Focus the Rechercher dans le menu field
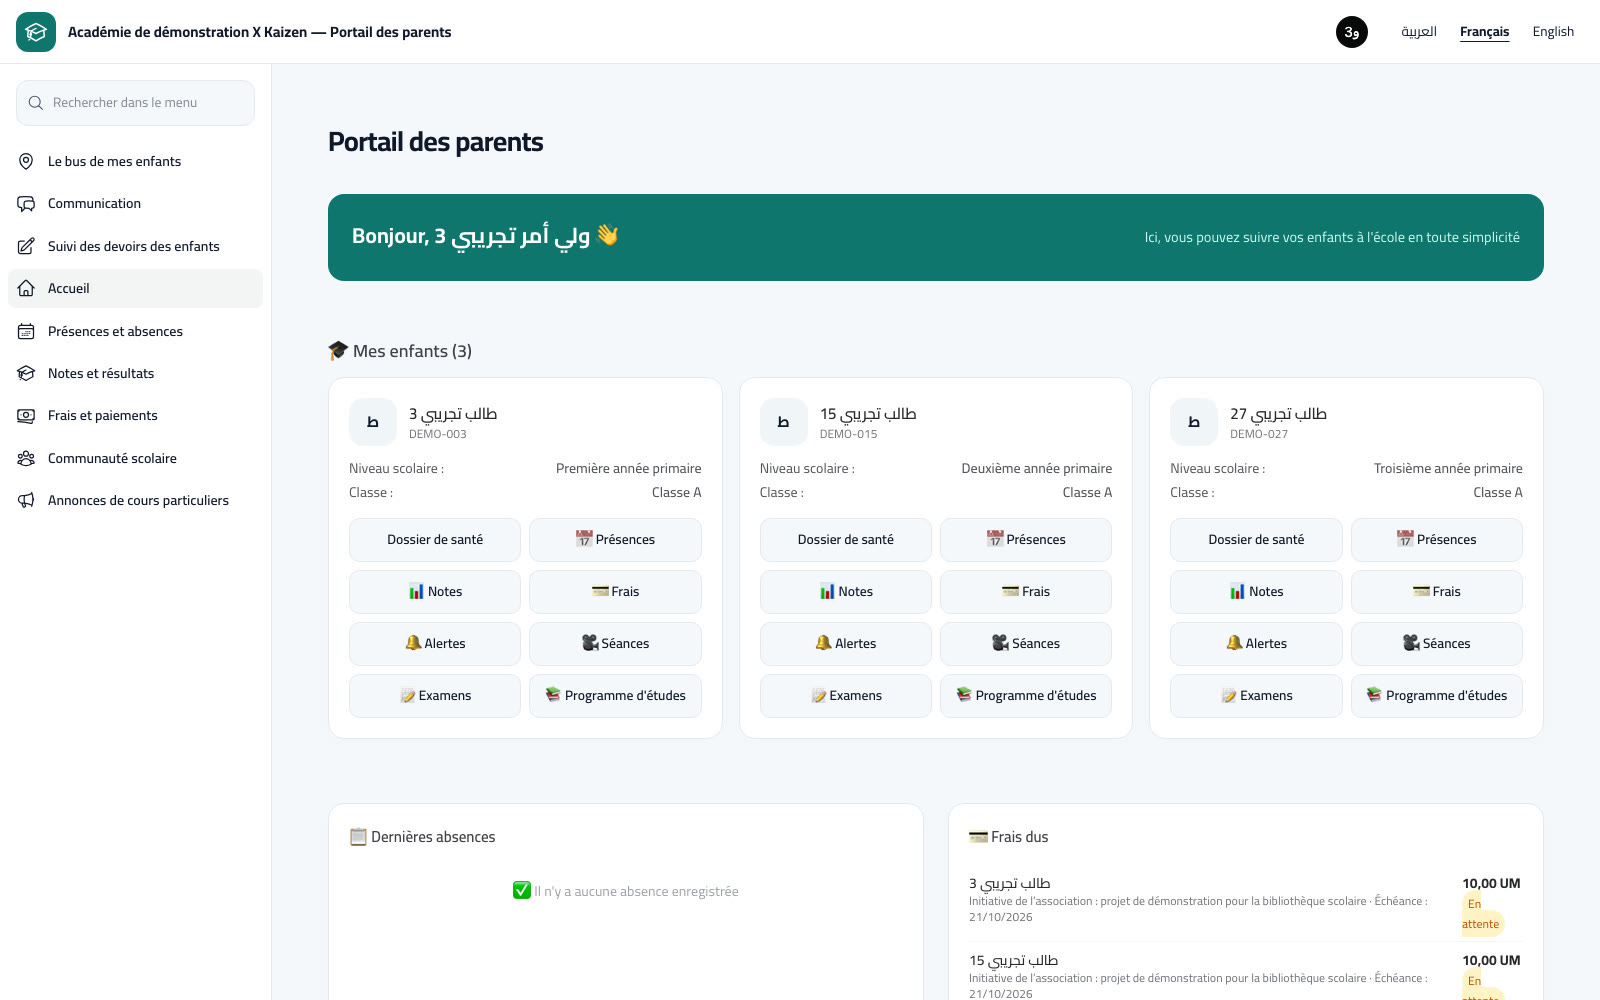This screenshot has height=1000, width=1600. pos(135,103)
